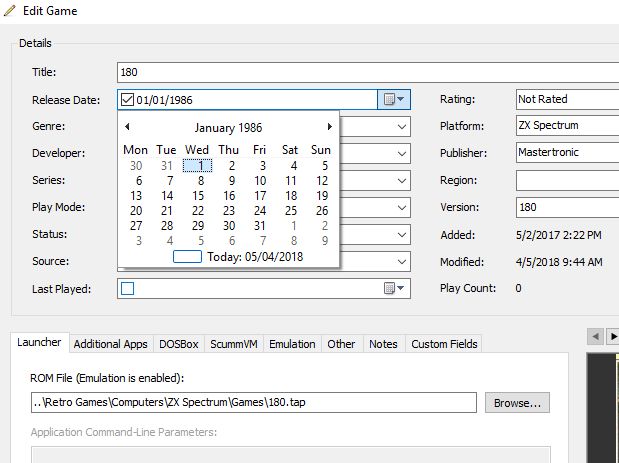Enable the Last Played checkbox

(127, 289)
